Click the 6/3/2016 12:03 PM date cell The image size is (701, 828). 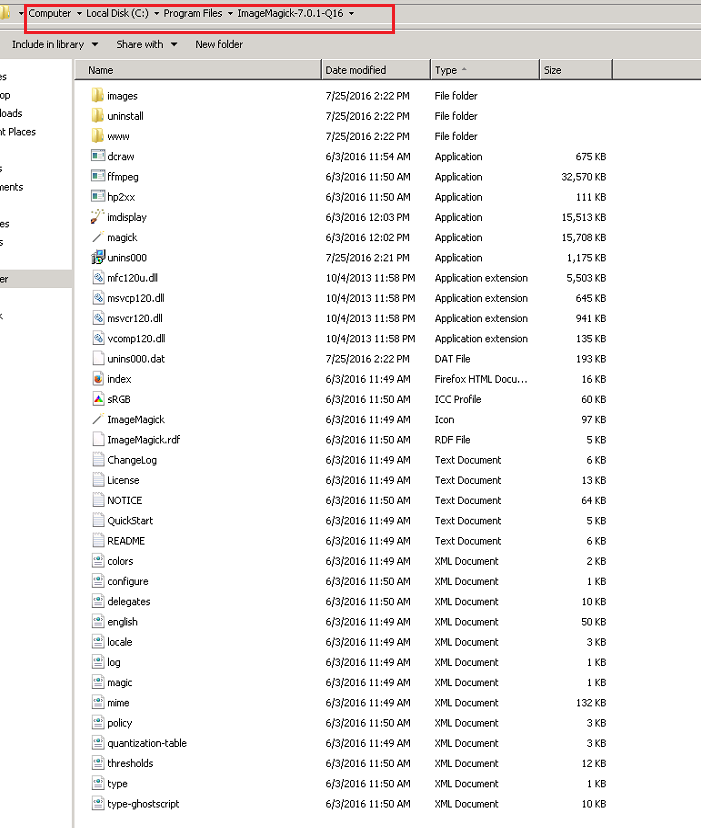368,217
